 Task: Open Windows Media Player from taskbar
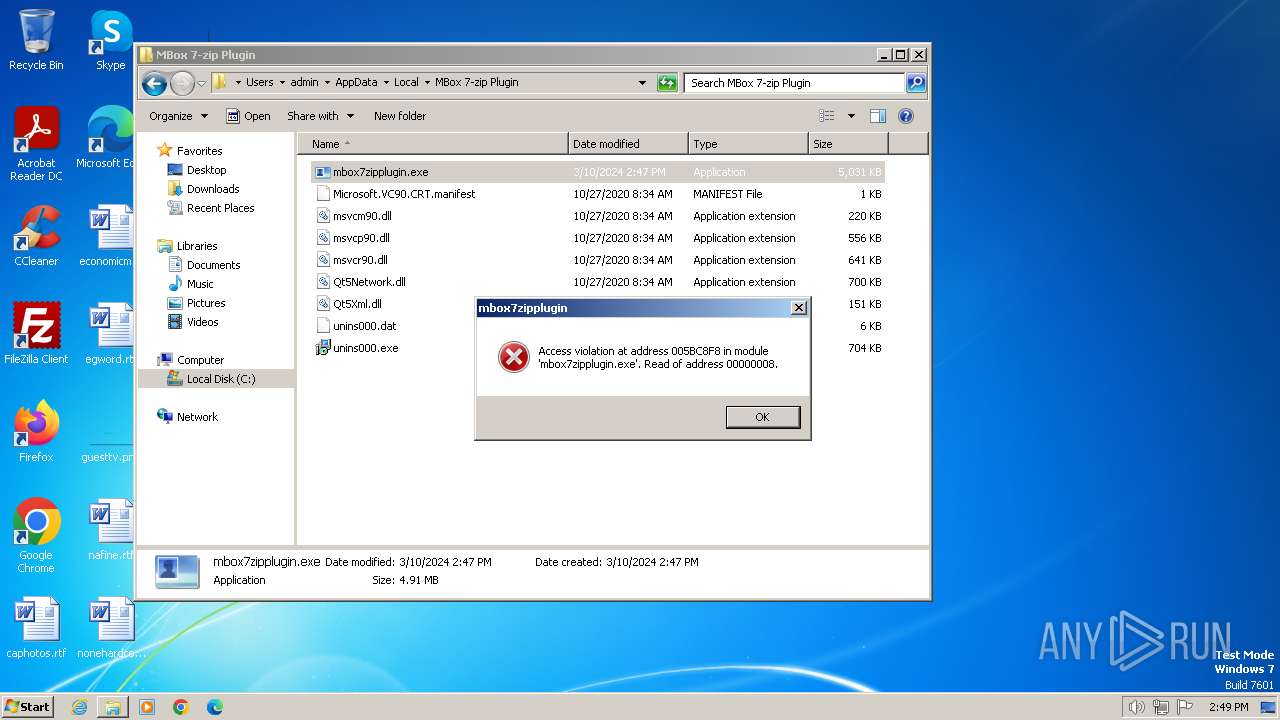tap(147, 707)
